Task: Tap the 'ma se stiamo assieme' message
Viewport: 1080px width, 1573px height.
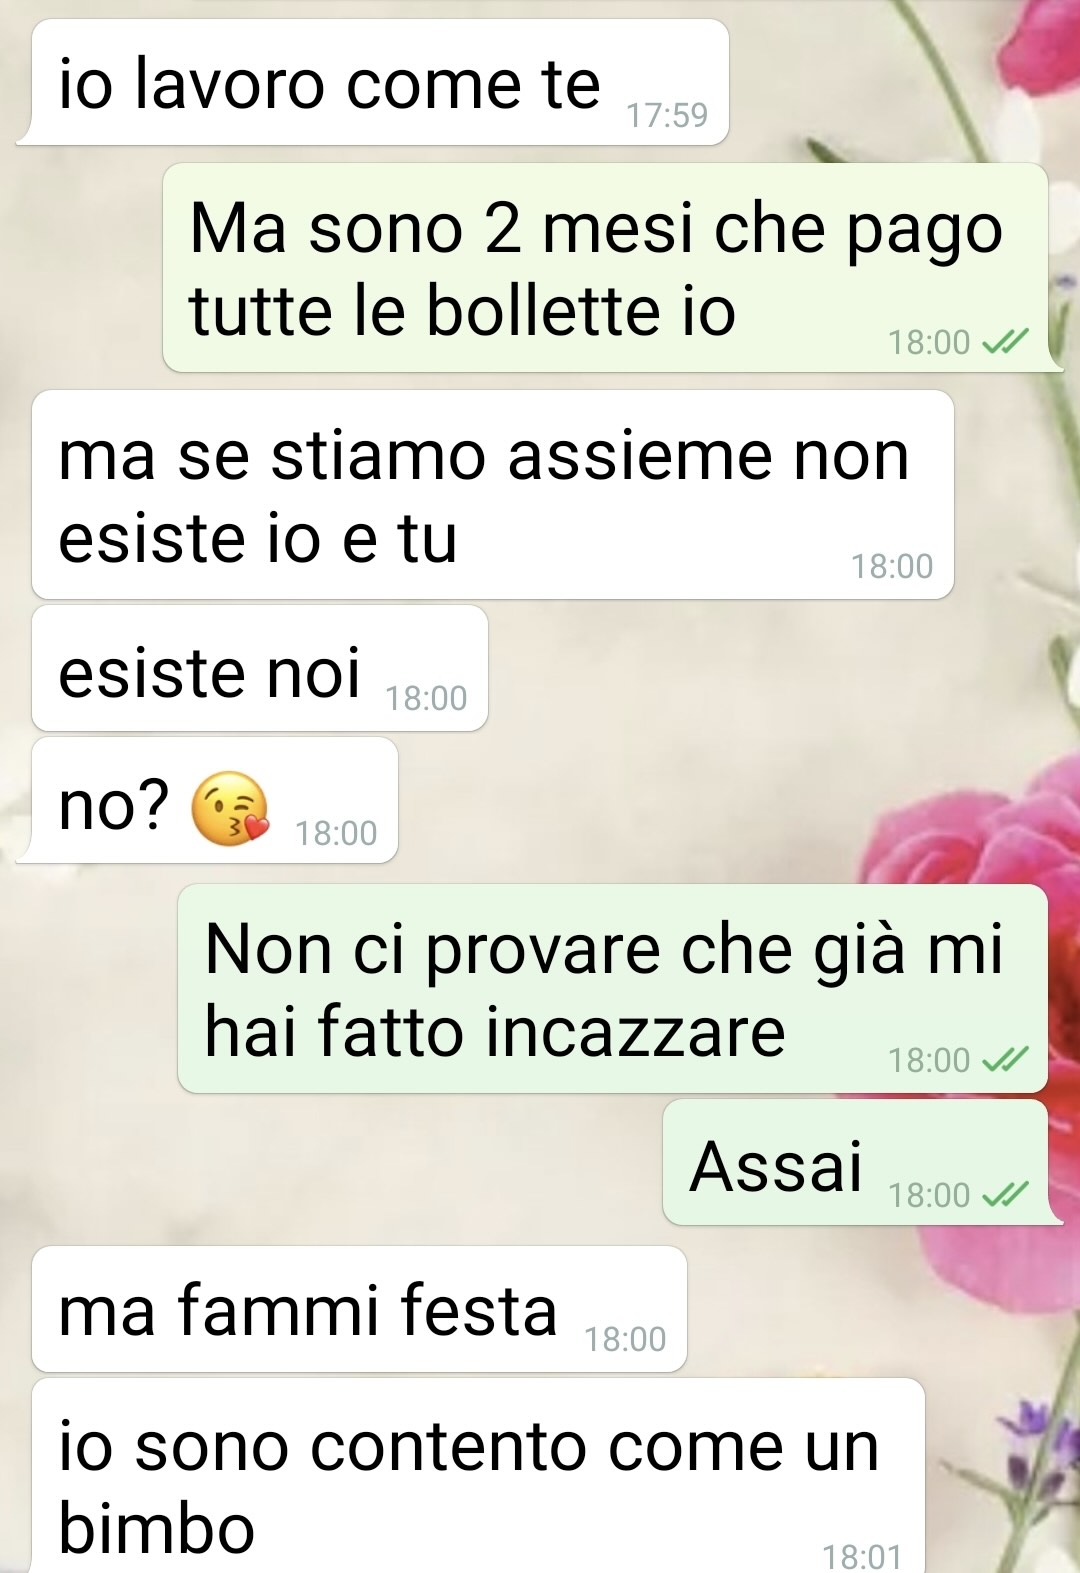Action: point(492,495)
